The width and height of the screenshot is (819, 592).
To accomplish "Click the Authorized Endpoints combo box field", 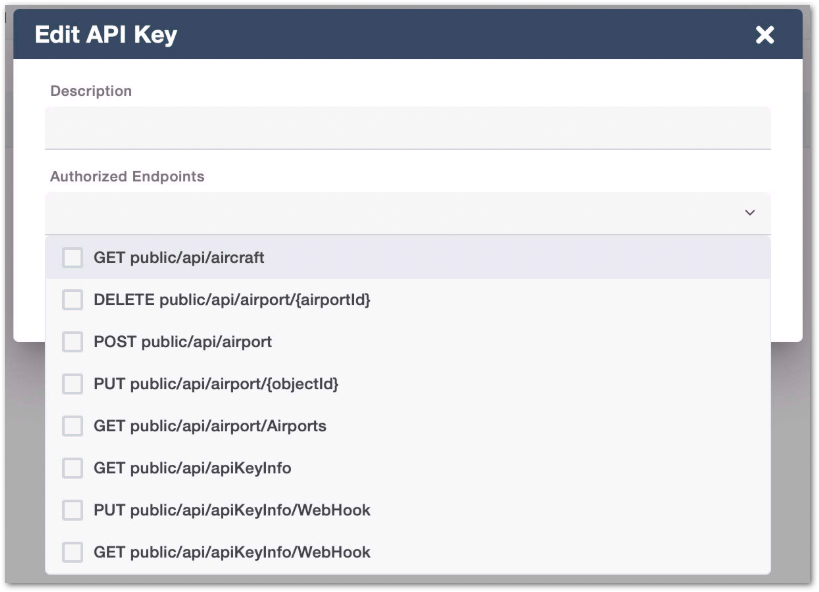I will [390, 213].
